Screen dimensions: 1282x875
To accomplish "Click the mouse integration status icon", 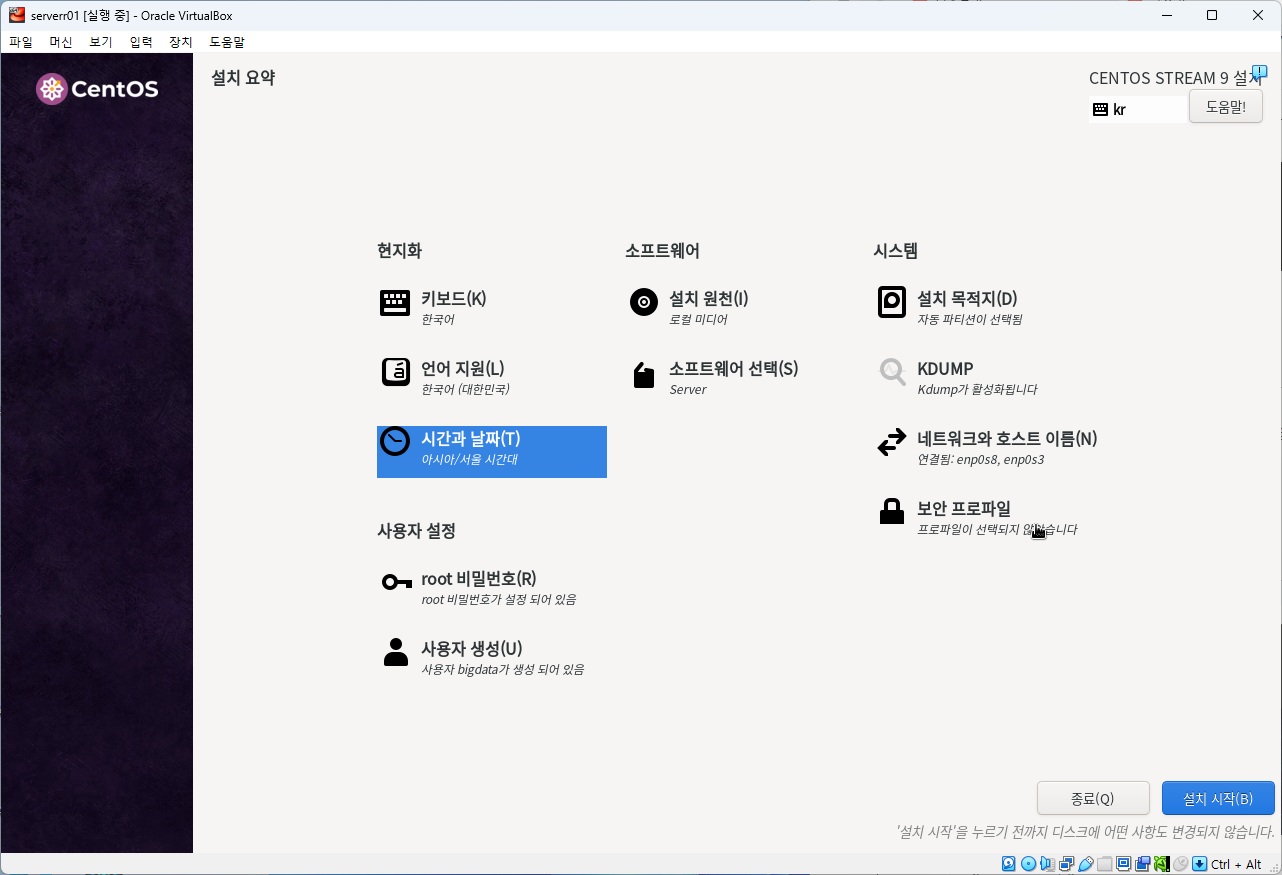I will click(x=1180, y=864).
